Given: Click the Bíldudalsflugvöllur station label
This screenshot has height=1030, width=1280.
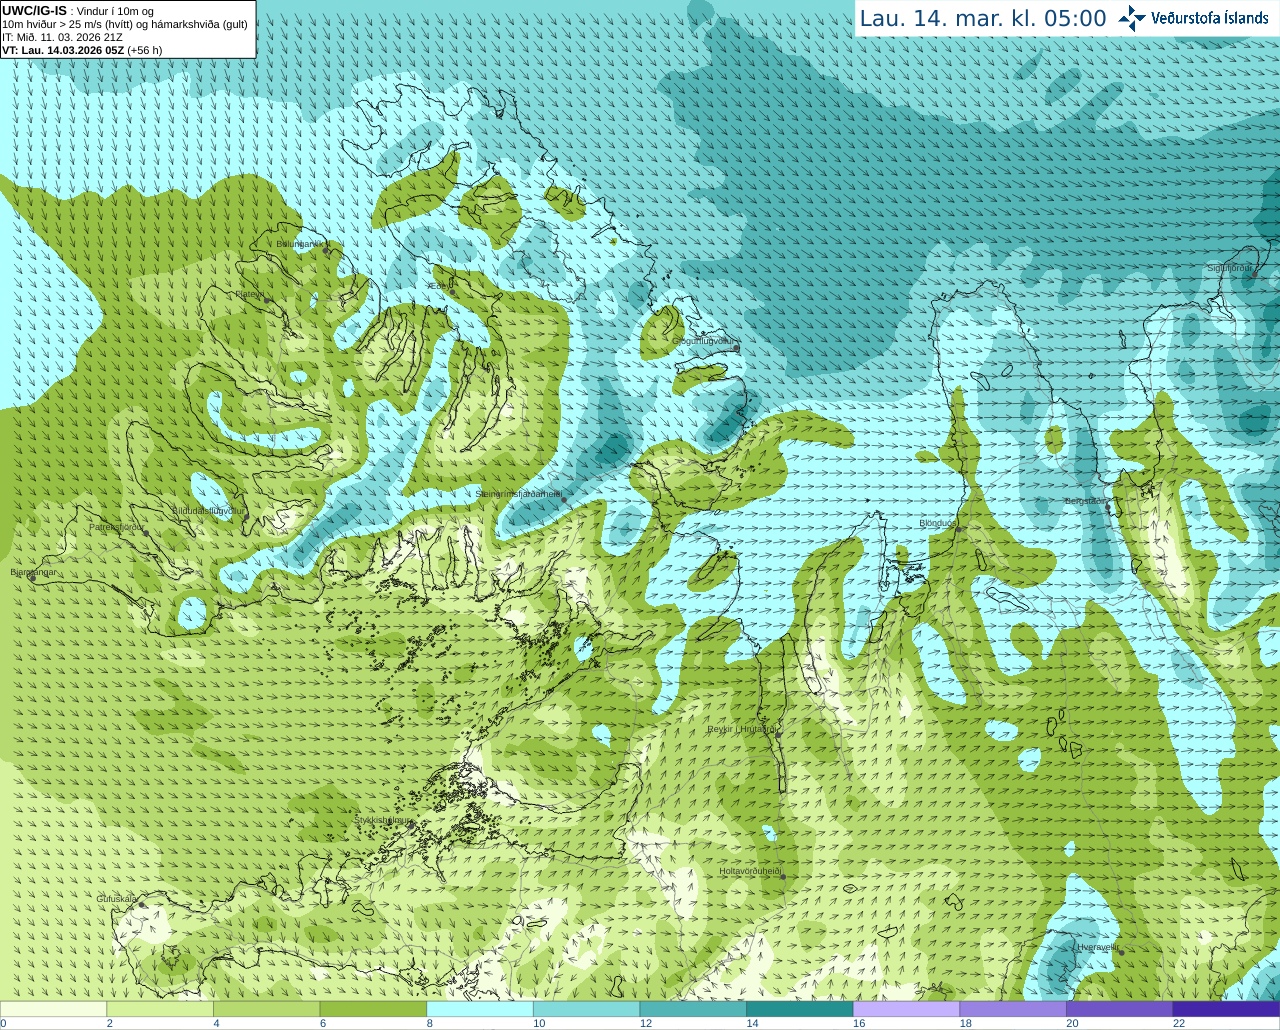Looking at the screenshot, I should (208, 510).
